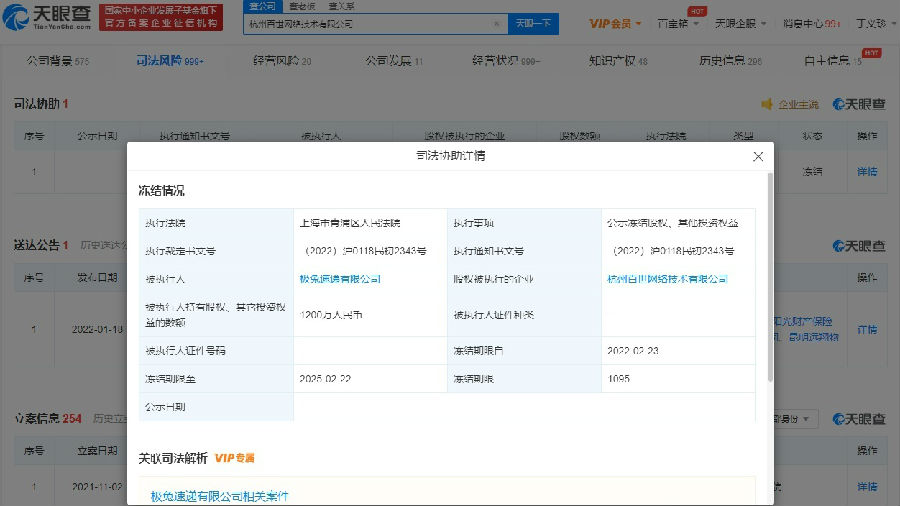The image size is (900, 506).
Task: Click 天眼查 watermark logo in 司法协助 section header
Action: tap(859, 104)
